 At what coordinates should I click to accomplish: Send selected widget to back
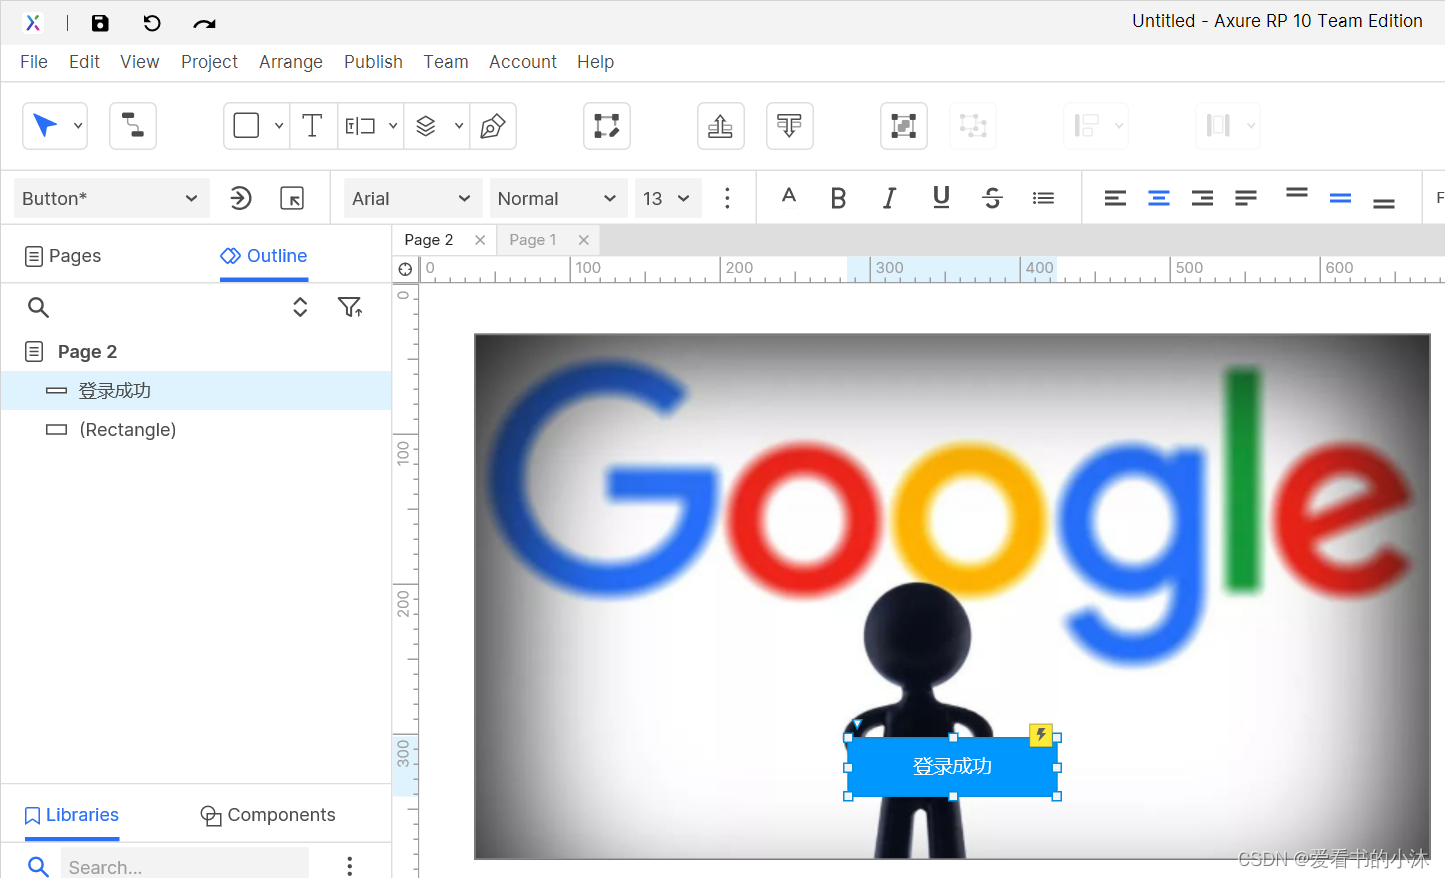(x=790, y=126)
